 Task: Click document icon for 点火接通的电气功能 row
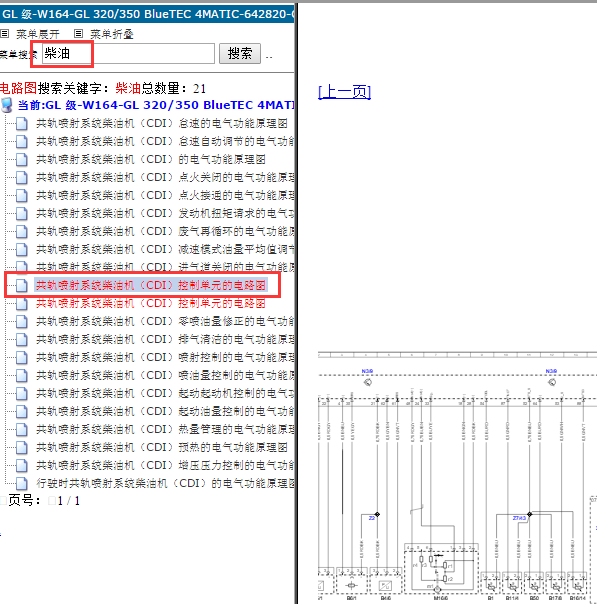pos(22,196)
